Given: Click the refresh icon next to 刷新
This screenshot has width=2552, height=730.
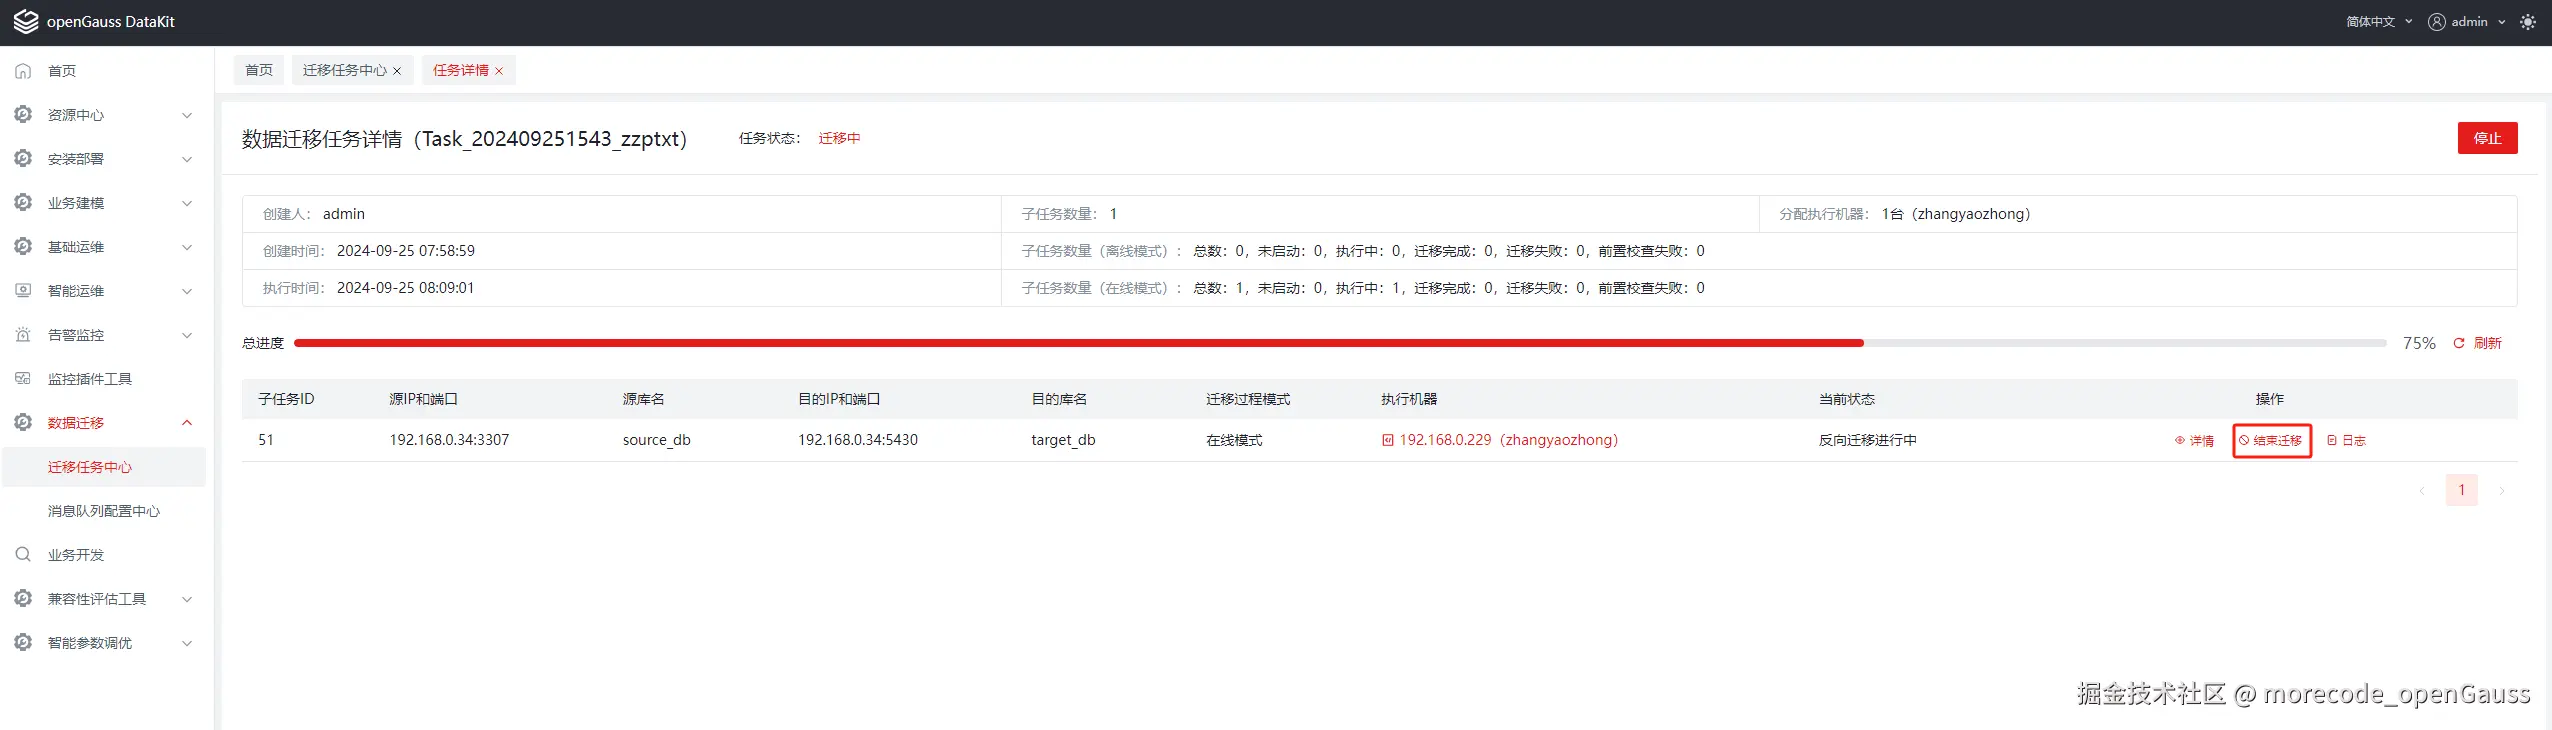Looking at the screenshot, I should [2459, 343].
